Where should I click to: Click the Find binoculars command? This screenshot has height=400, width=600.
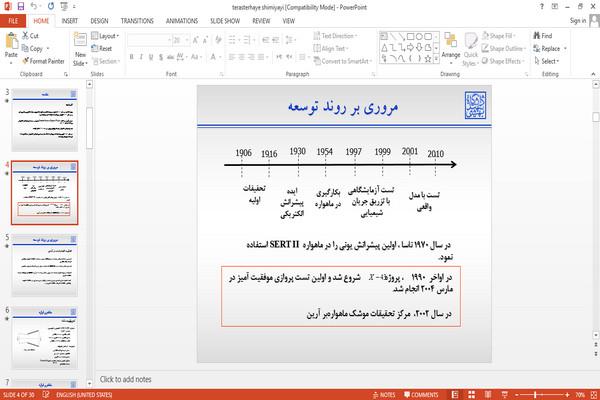[543, 36]
